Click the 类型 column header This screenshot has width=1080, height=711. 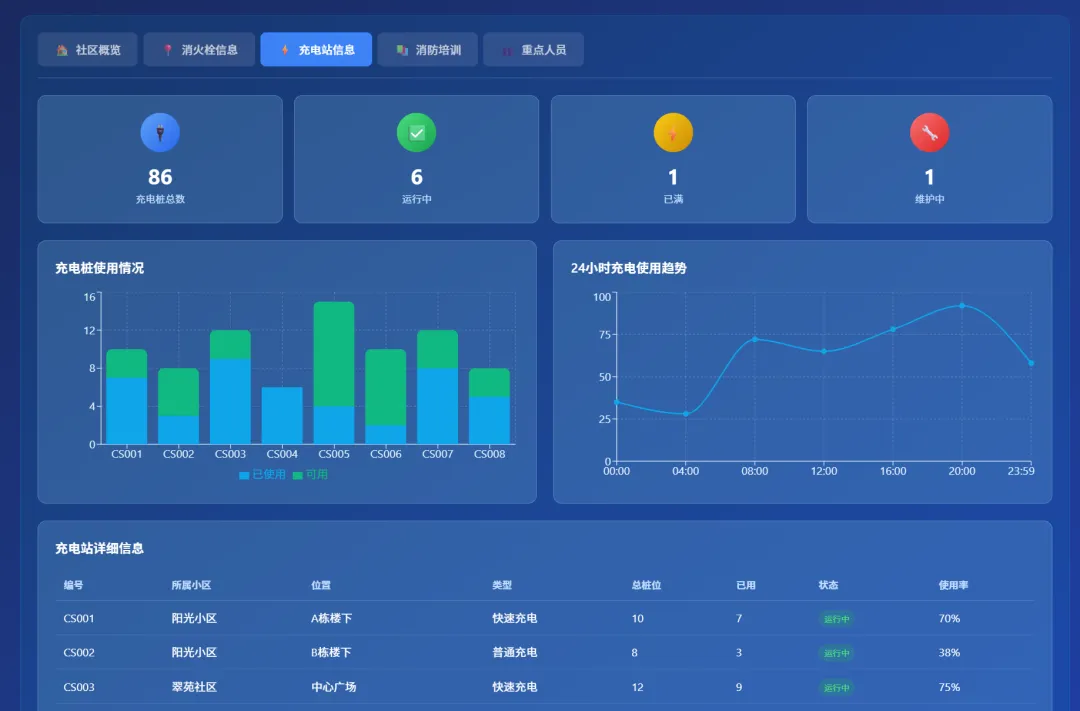coord(502,585)
